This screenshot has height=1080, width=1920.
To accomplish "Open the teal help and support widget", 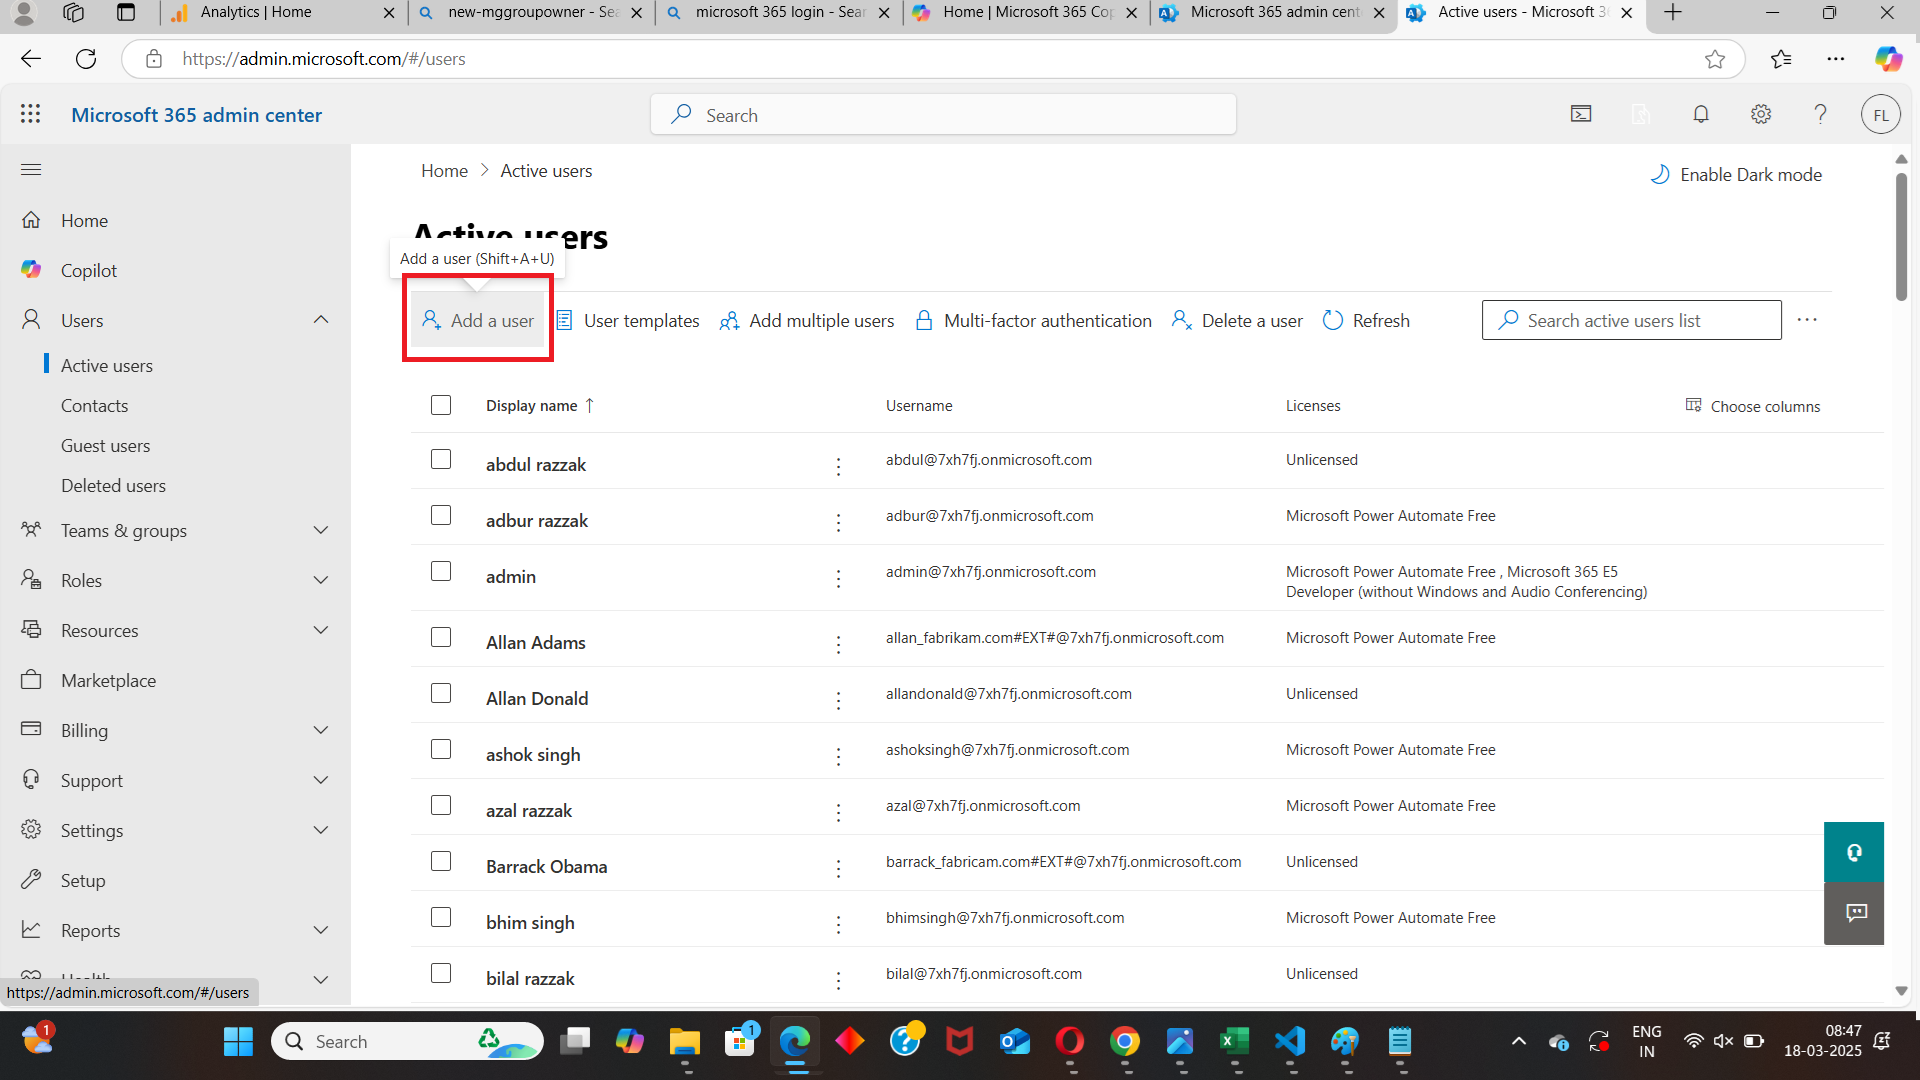I will tap(1853, 852).
